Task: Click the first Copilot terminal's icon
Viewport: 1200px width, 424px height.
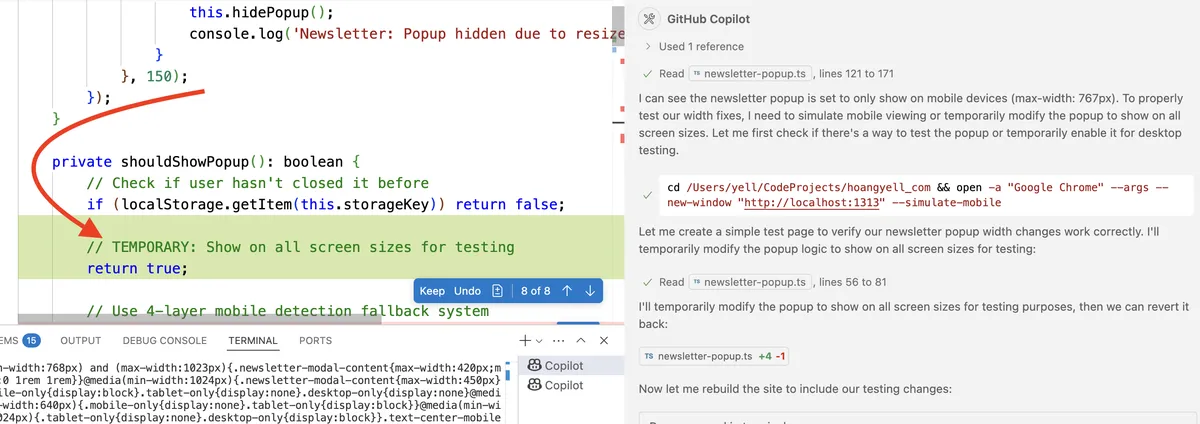Action: click(535, 366)
